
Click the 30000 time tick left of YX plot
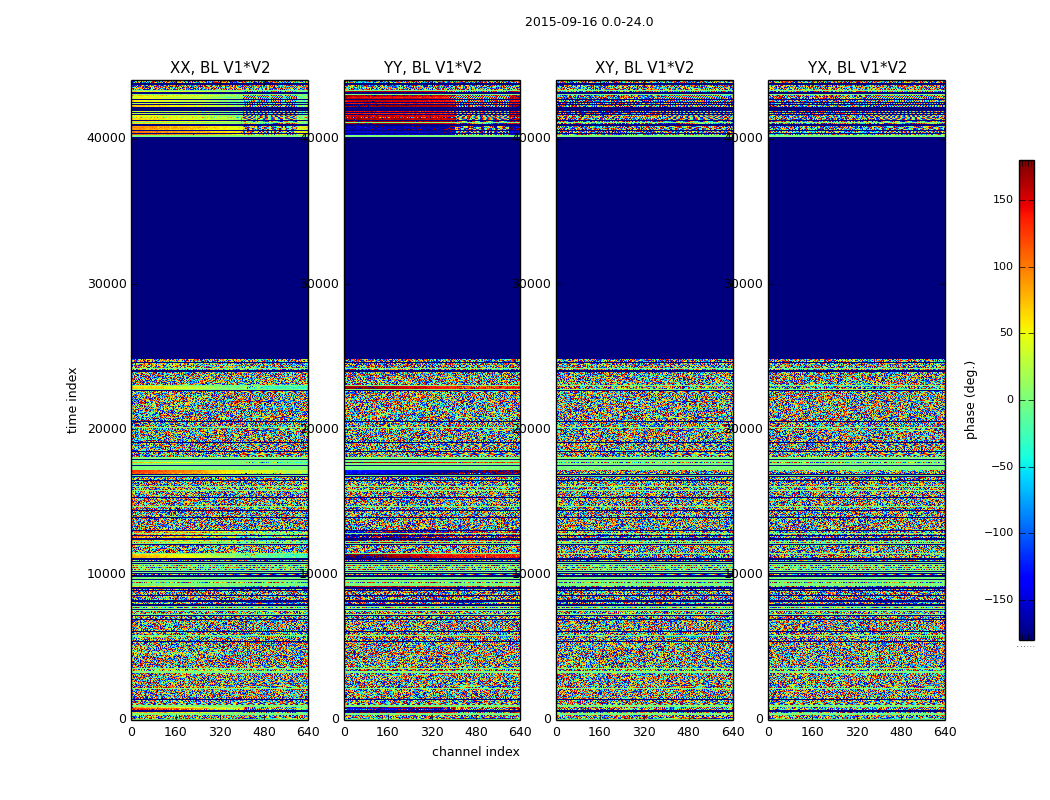click(744, 284)
